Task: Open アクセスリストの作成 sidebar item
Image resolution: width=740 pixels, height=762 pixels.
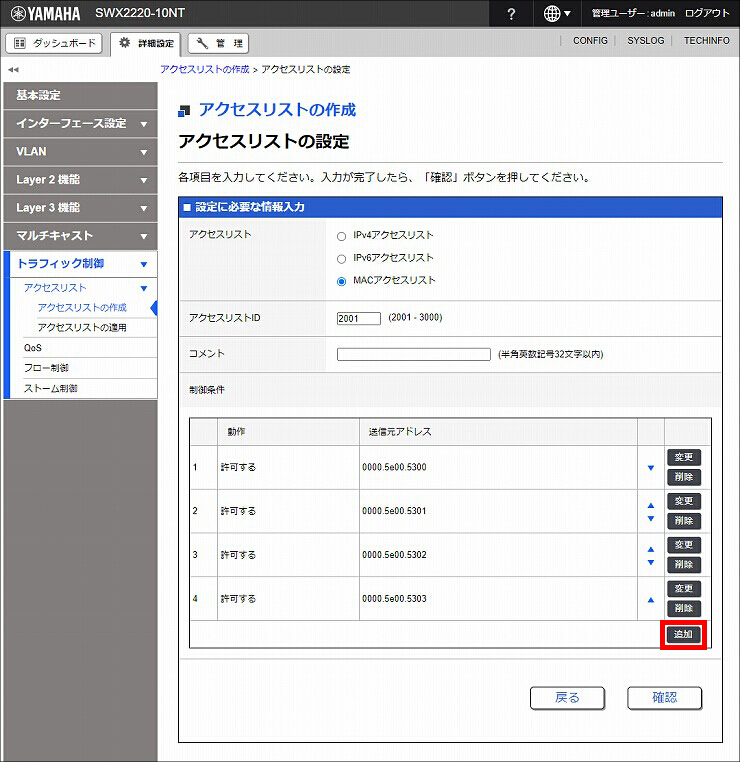Action: [82, 308]
